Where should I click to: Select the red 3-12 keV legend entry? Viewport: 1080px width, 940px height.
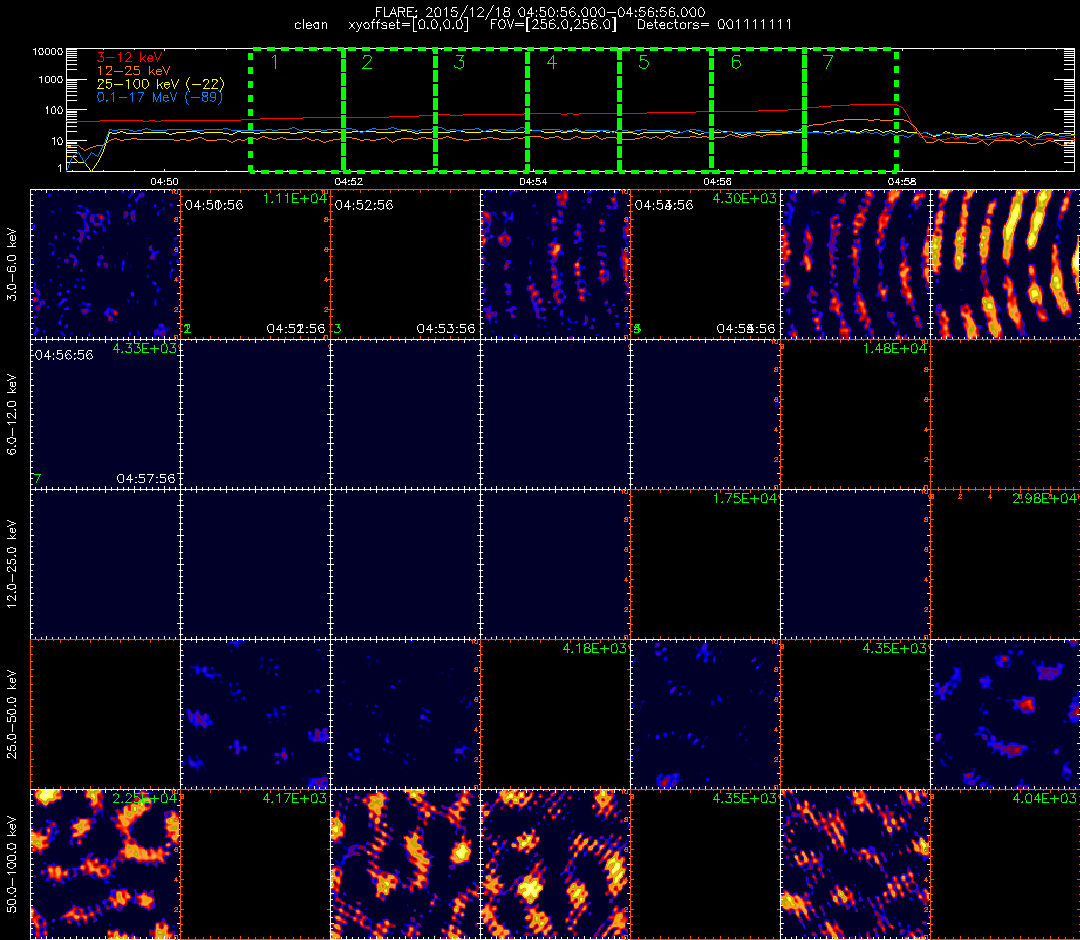129,57
